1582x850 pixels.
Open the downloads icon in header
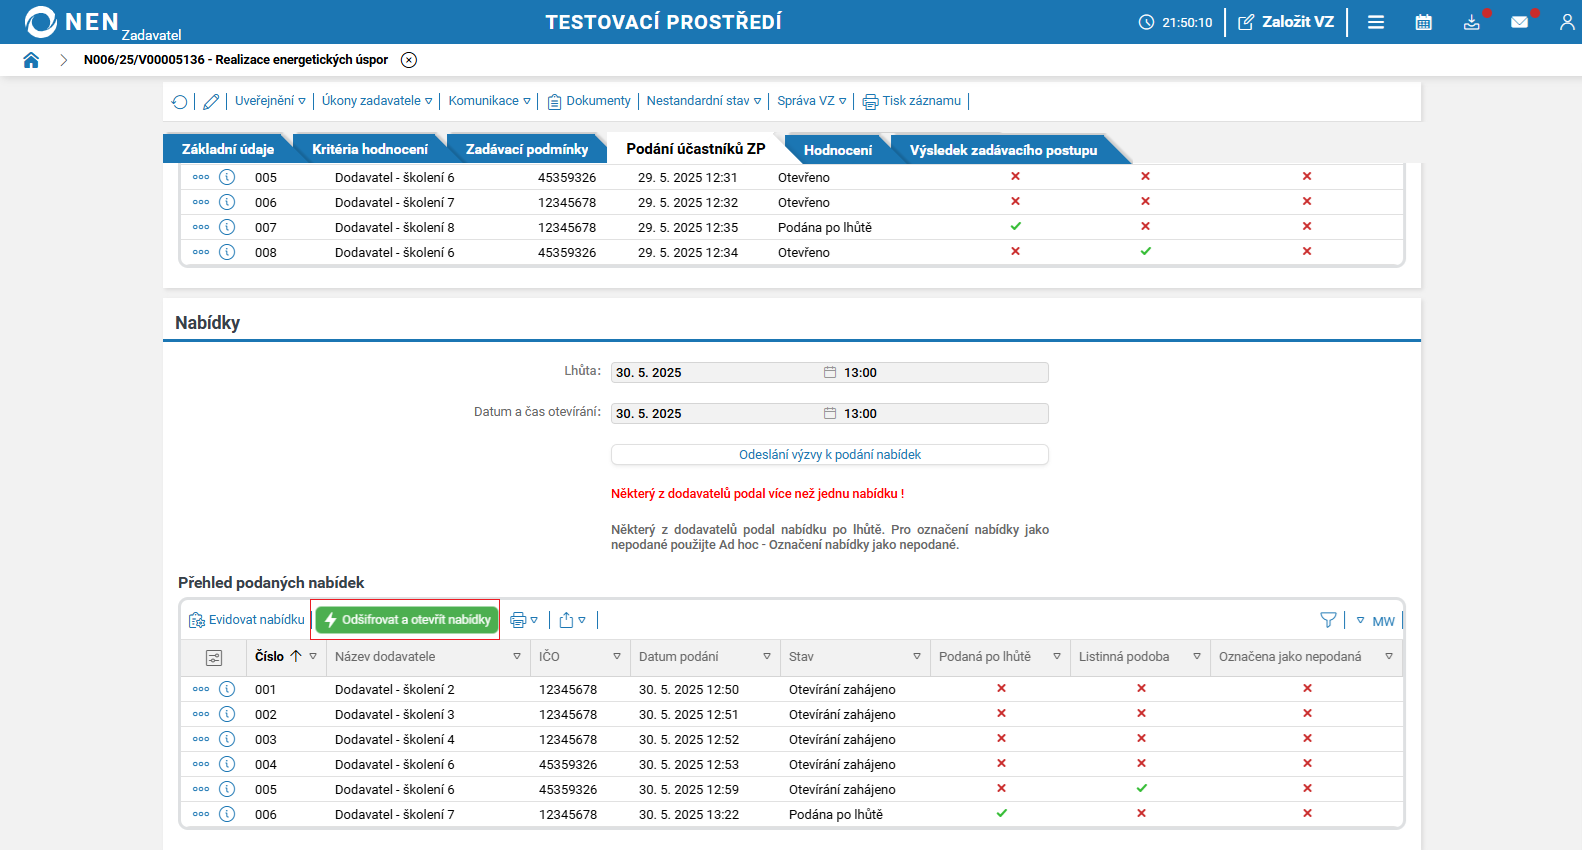1471,22
